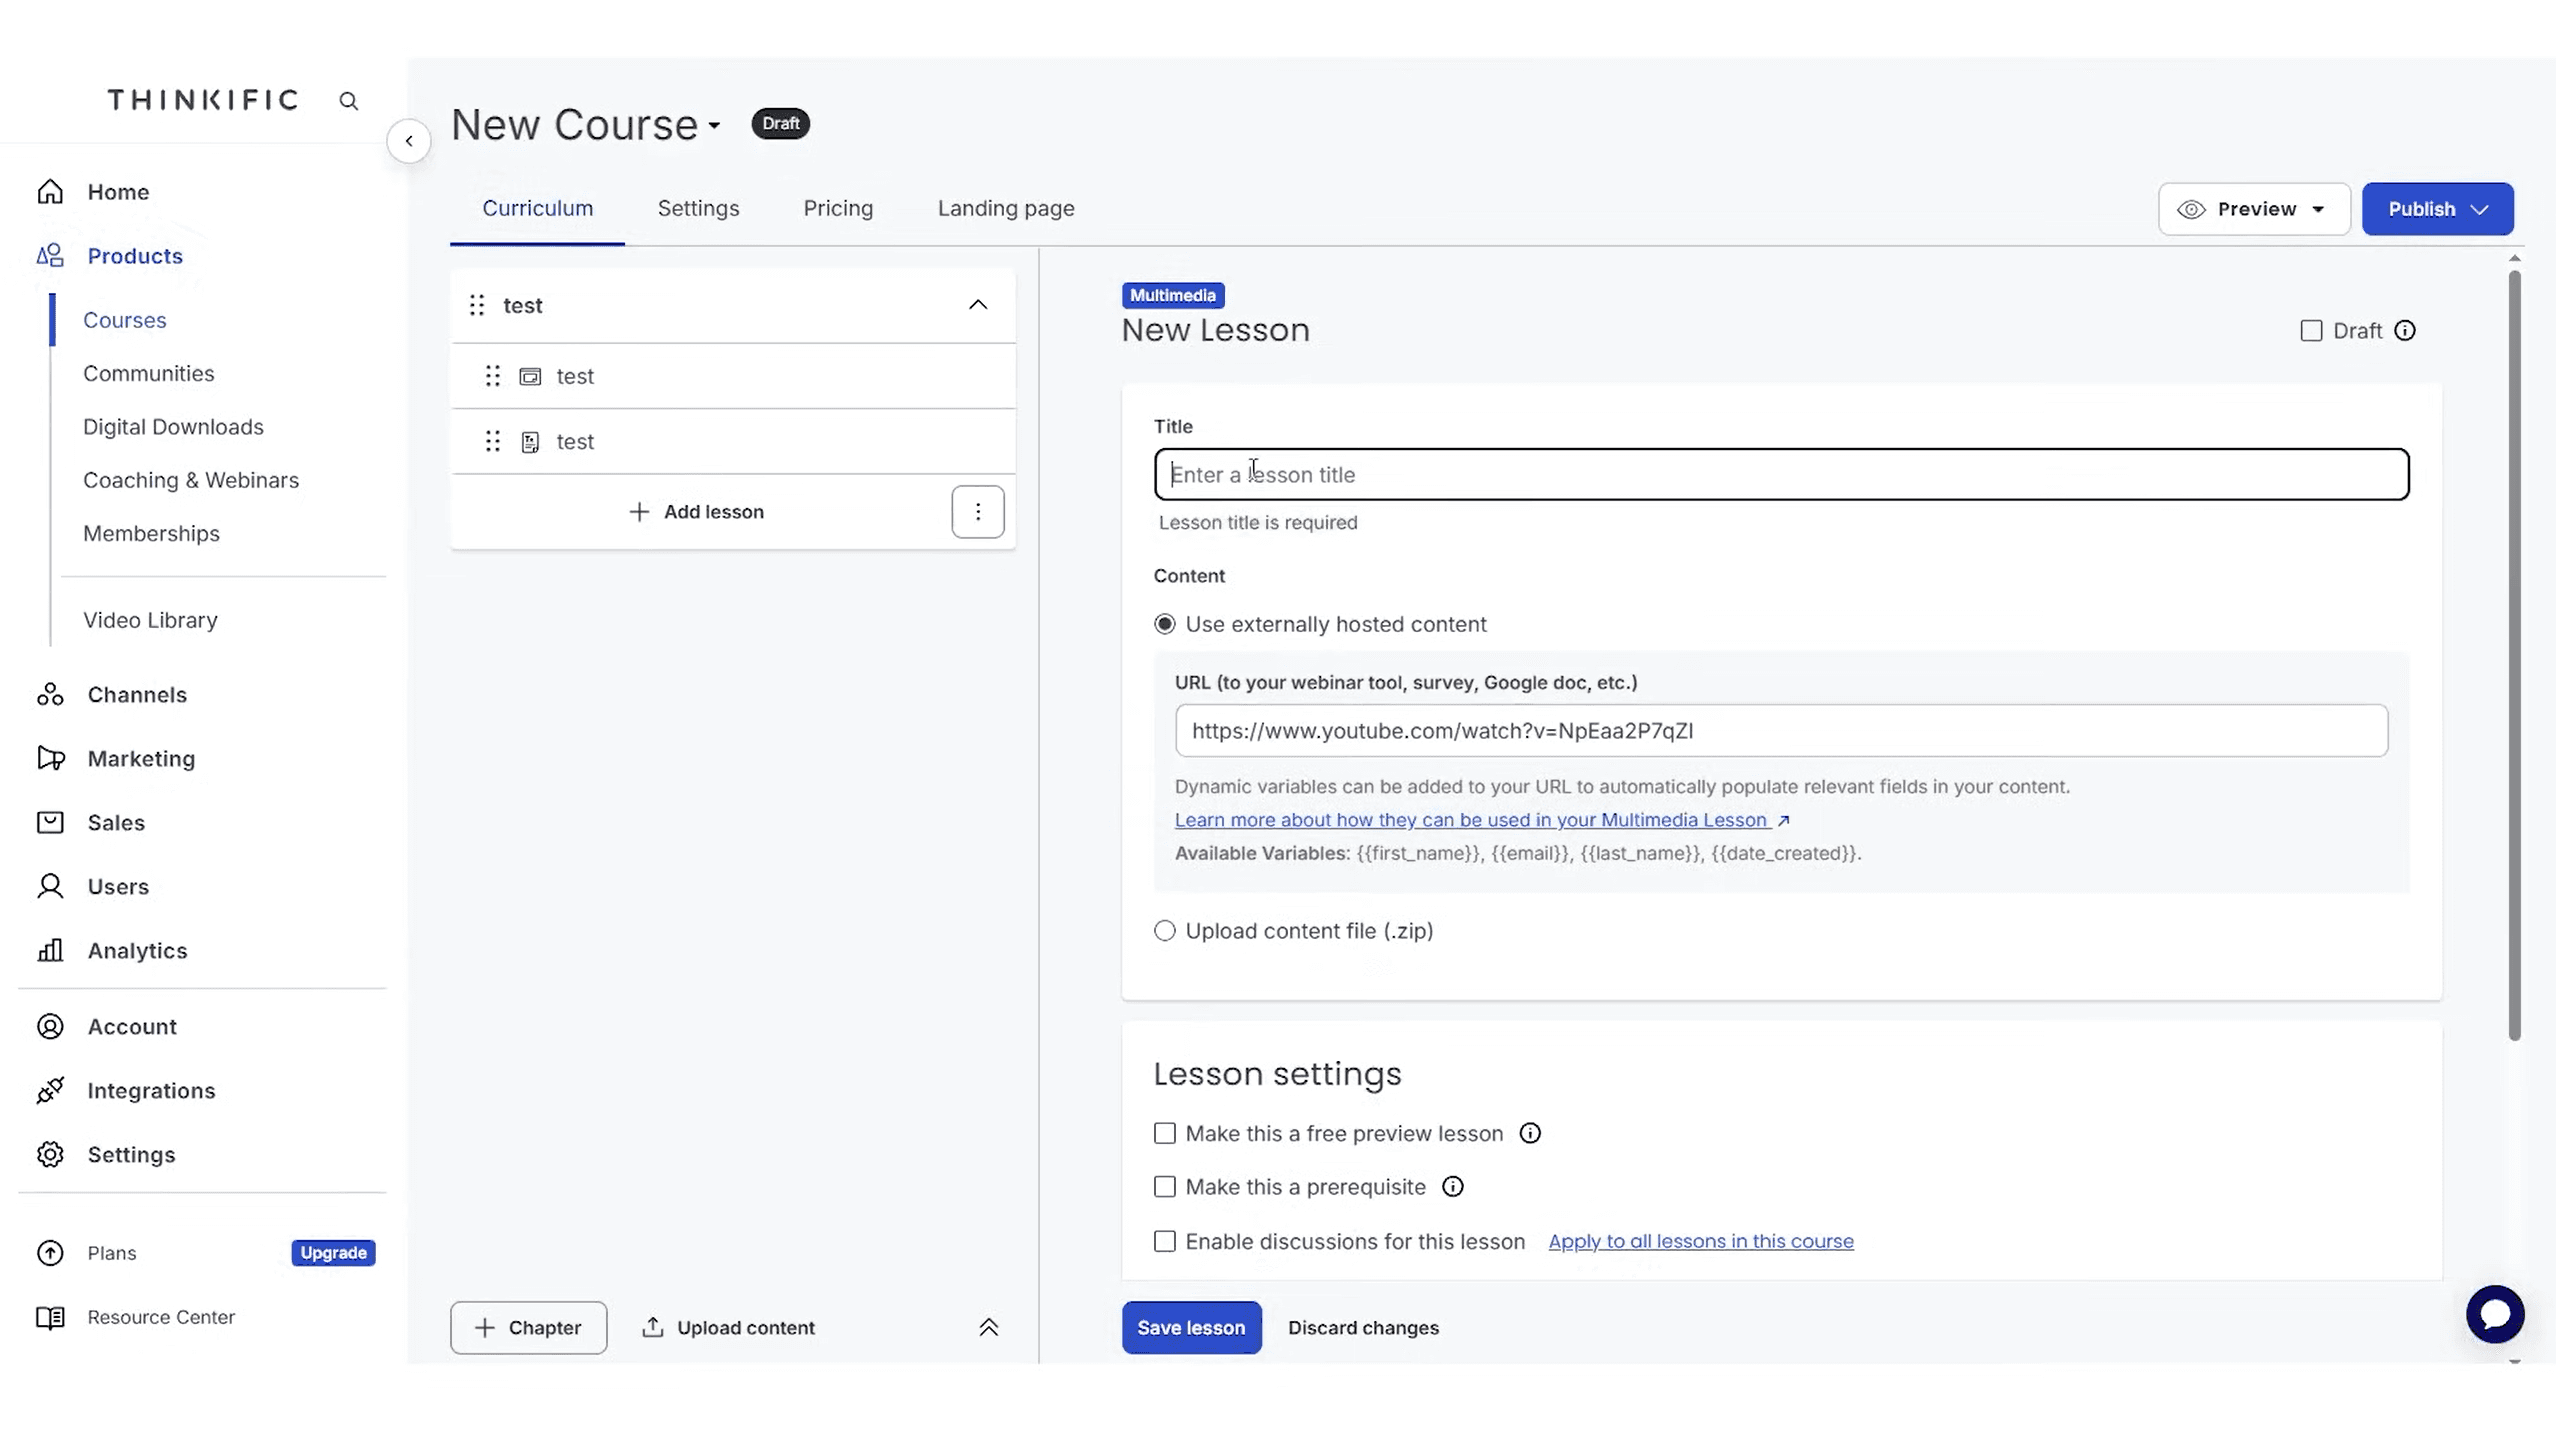Click the Marketing sidebar icon

[x=50, y=758]
